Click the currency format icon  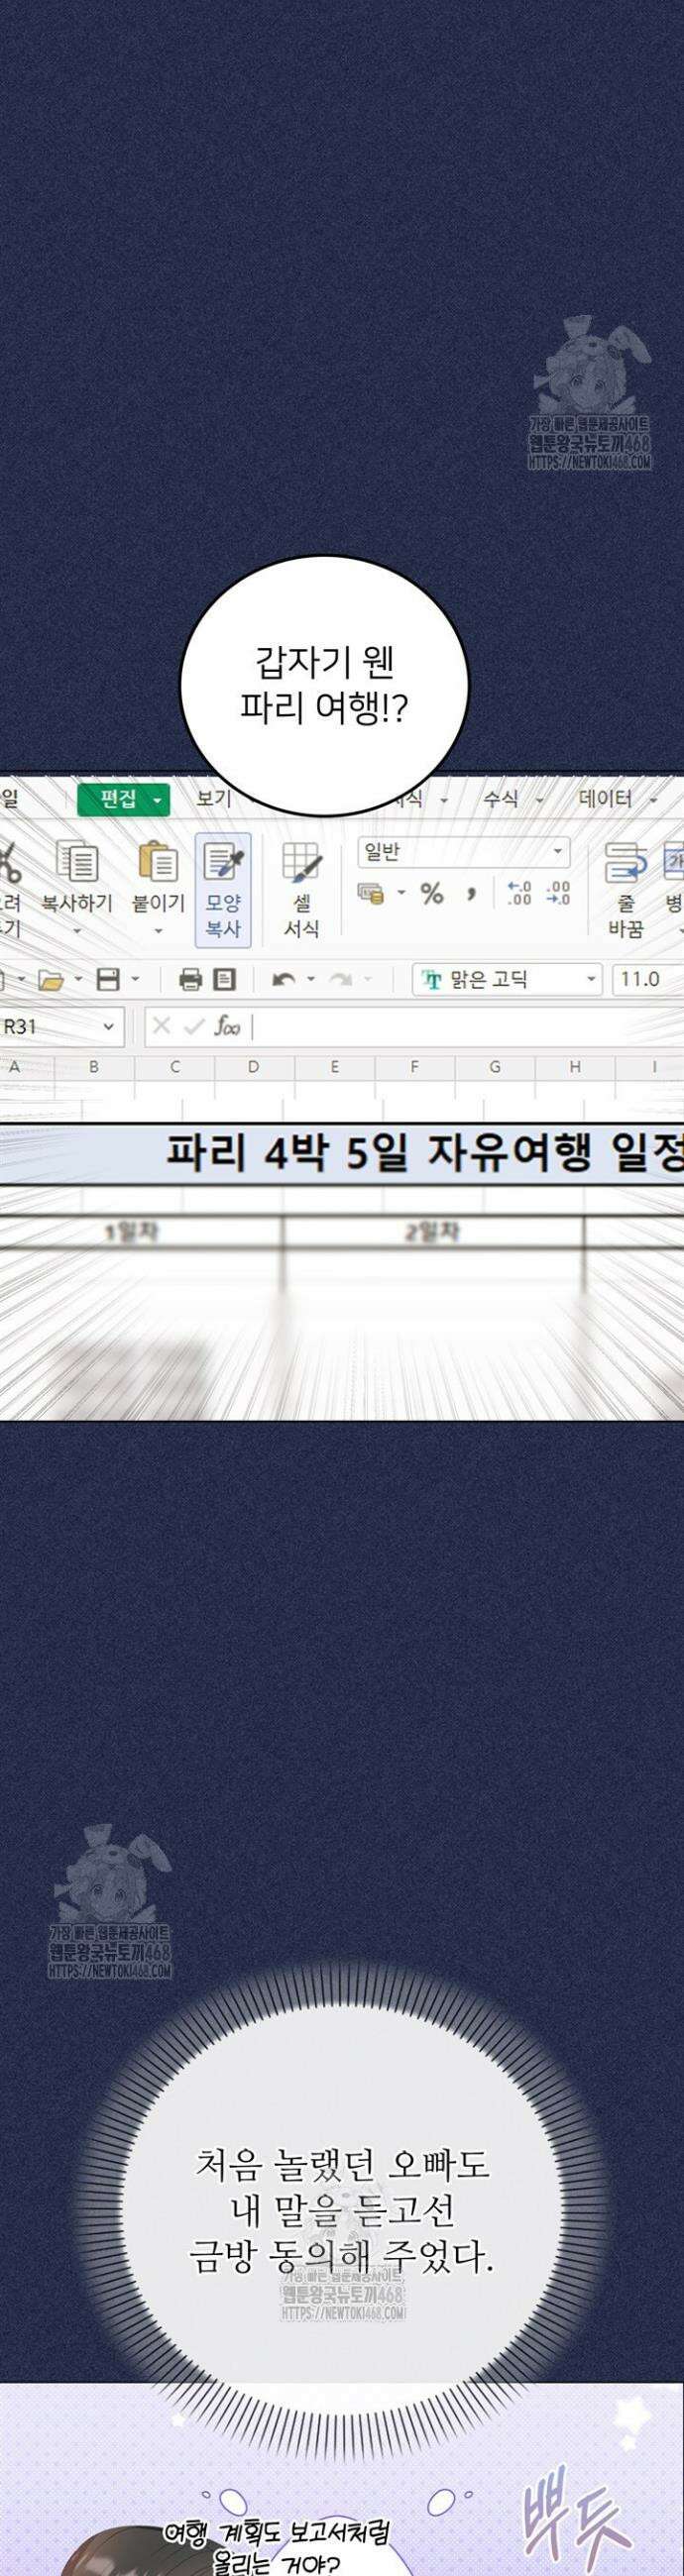371,893
